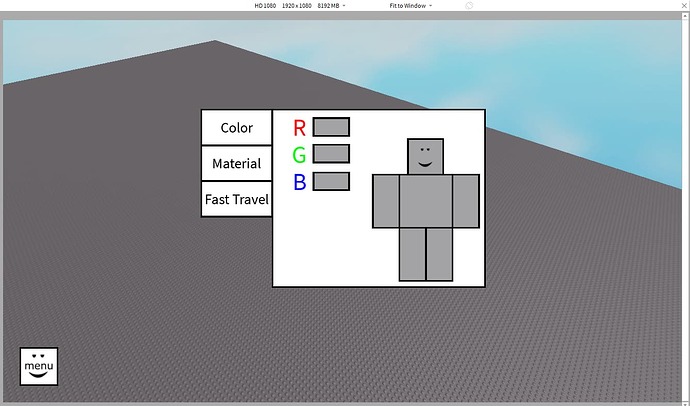The width and height of the screenshot is (690, 406).
Task: Open the Fast Travel tab
Action: click(237, 199)
